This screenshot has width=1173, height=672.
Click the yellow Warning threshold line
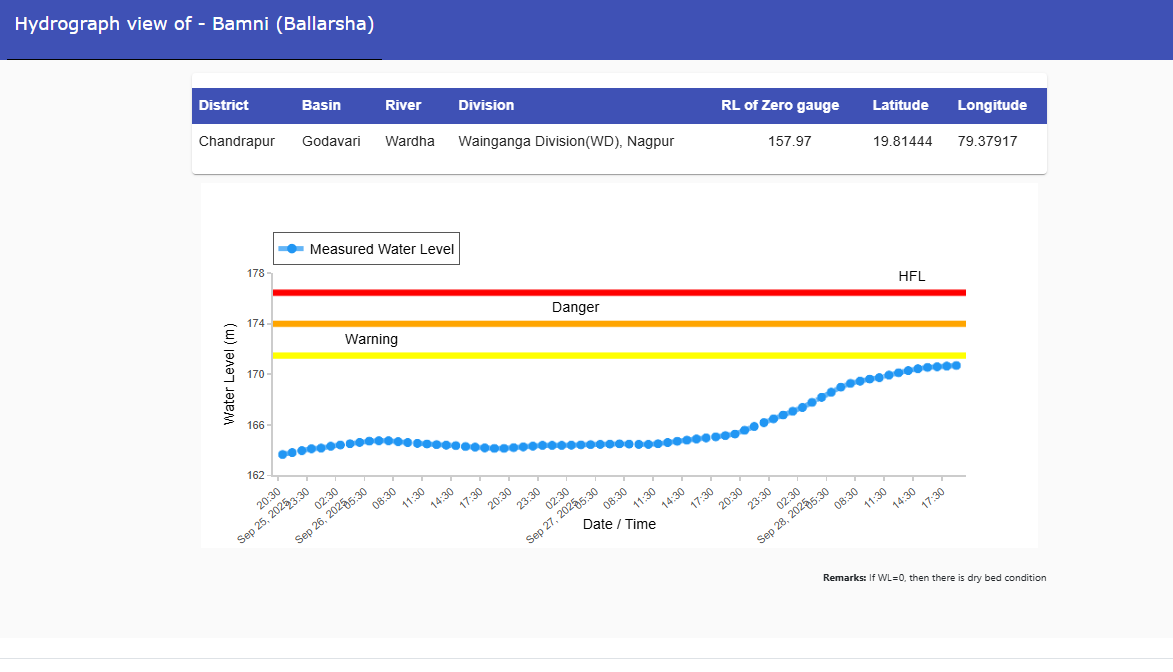pyautogui.click(x=619, y=355)
